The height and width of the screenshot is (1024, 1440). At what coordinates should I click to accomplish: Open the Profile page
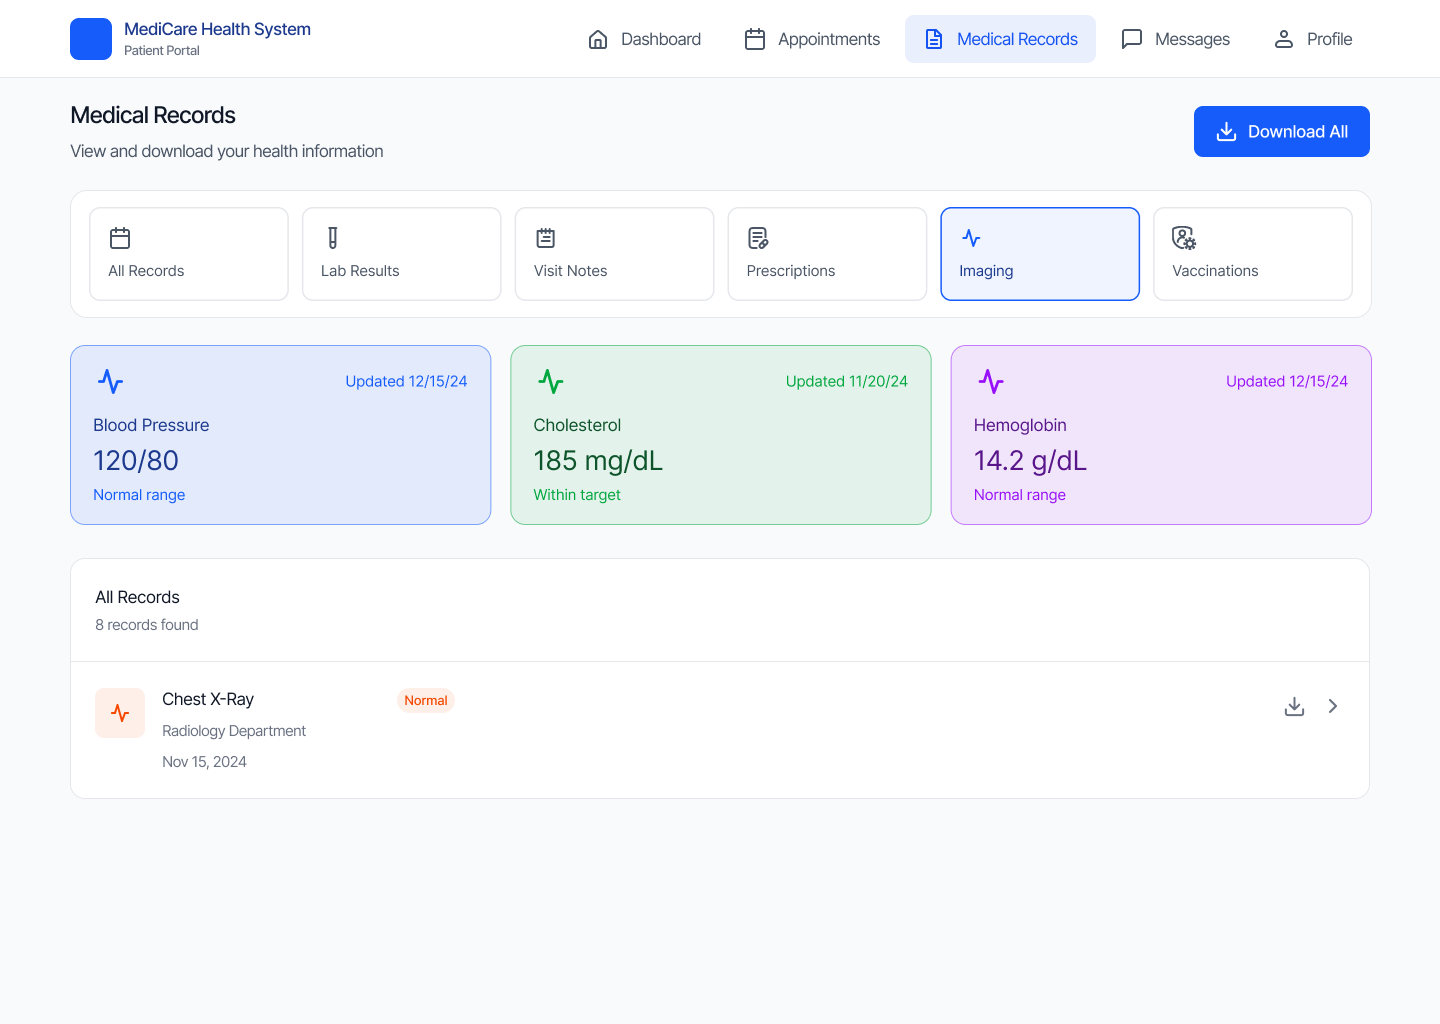1312,39
